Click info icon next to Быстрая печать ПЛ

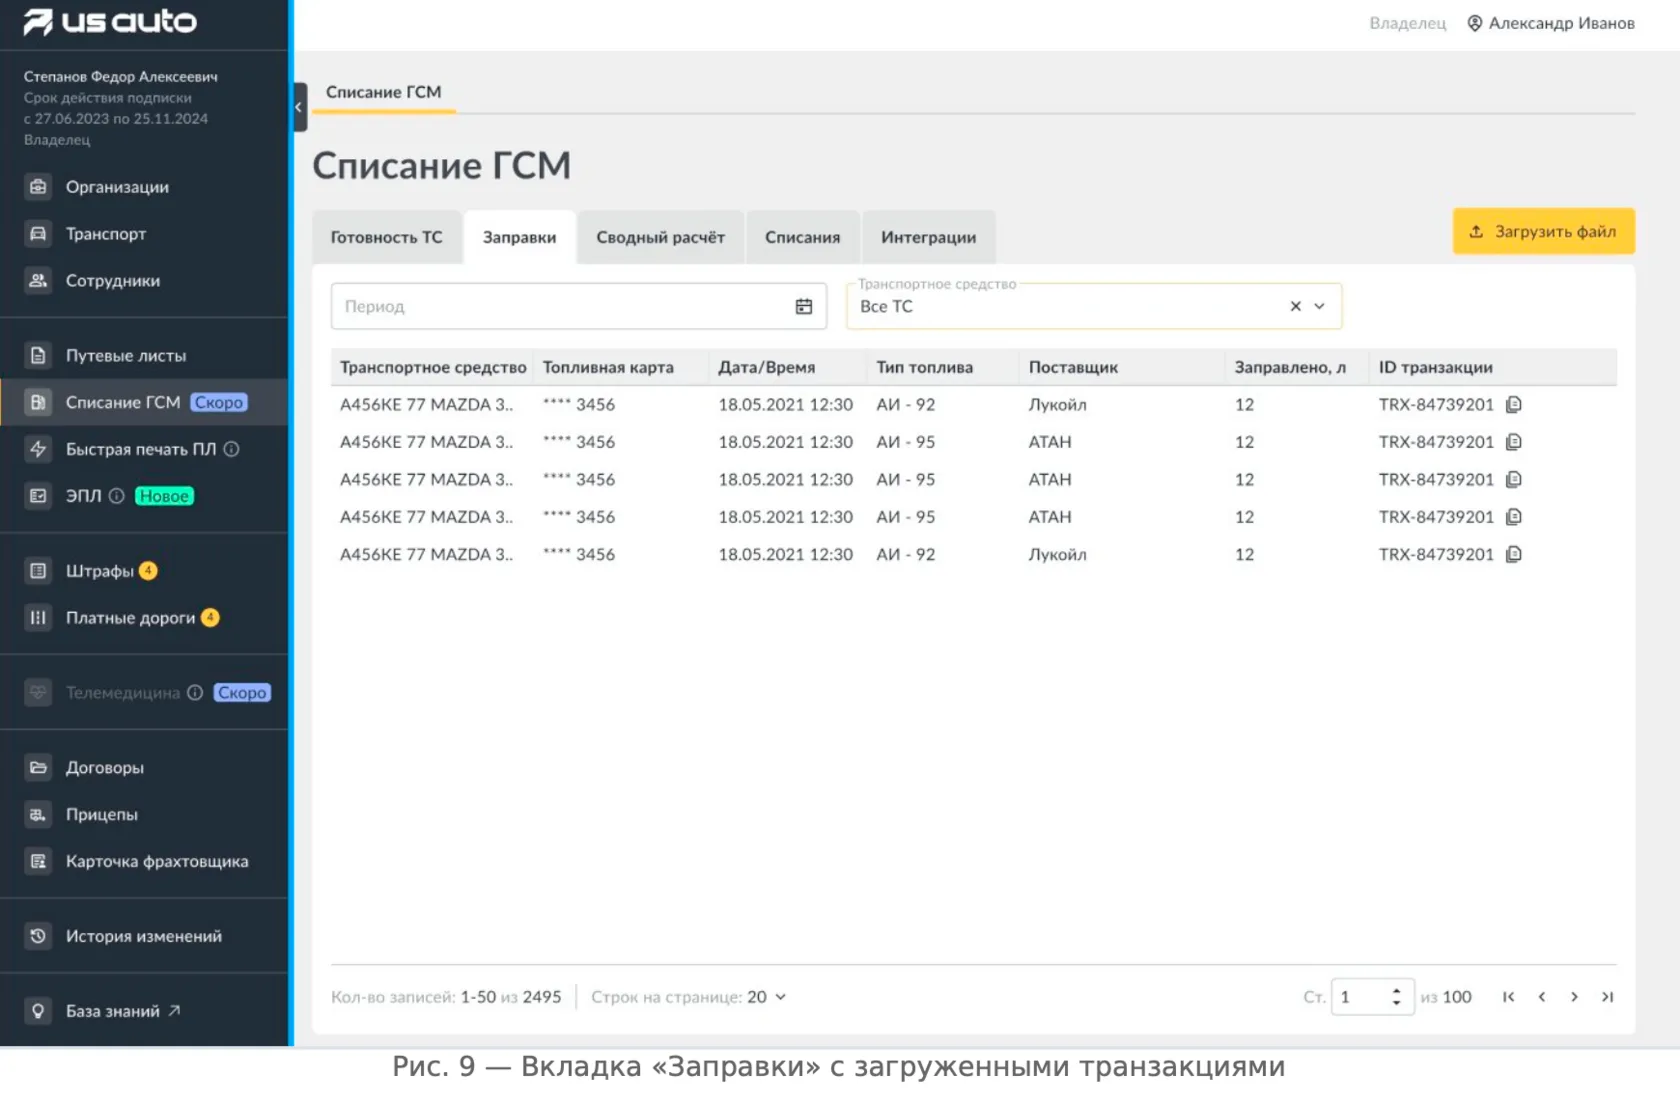coord(231,449)
